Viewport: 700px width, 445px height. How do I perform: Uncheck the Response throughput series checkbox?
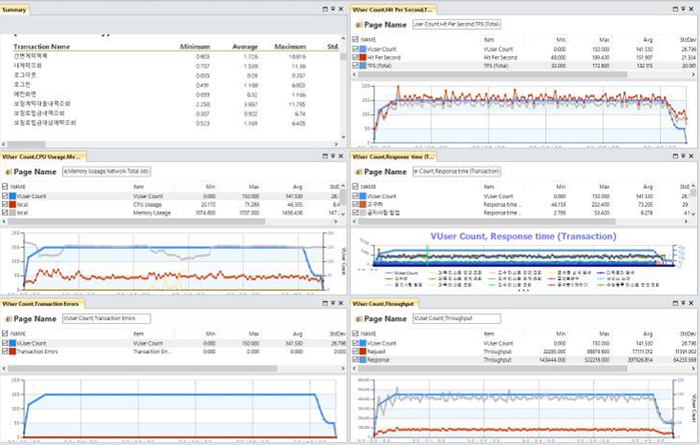click(355, 359)
